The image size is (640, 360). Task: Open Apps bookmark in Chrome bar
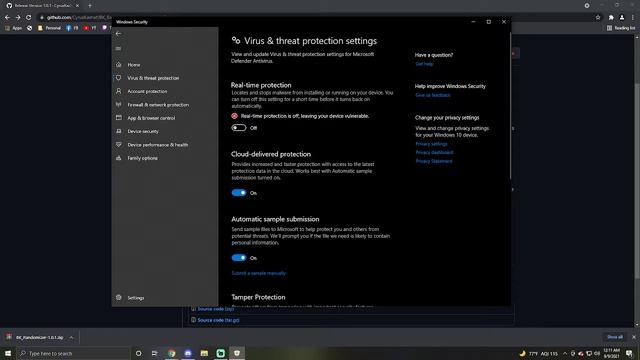click(13, 28)
